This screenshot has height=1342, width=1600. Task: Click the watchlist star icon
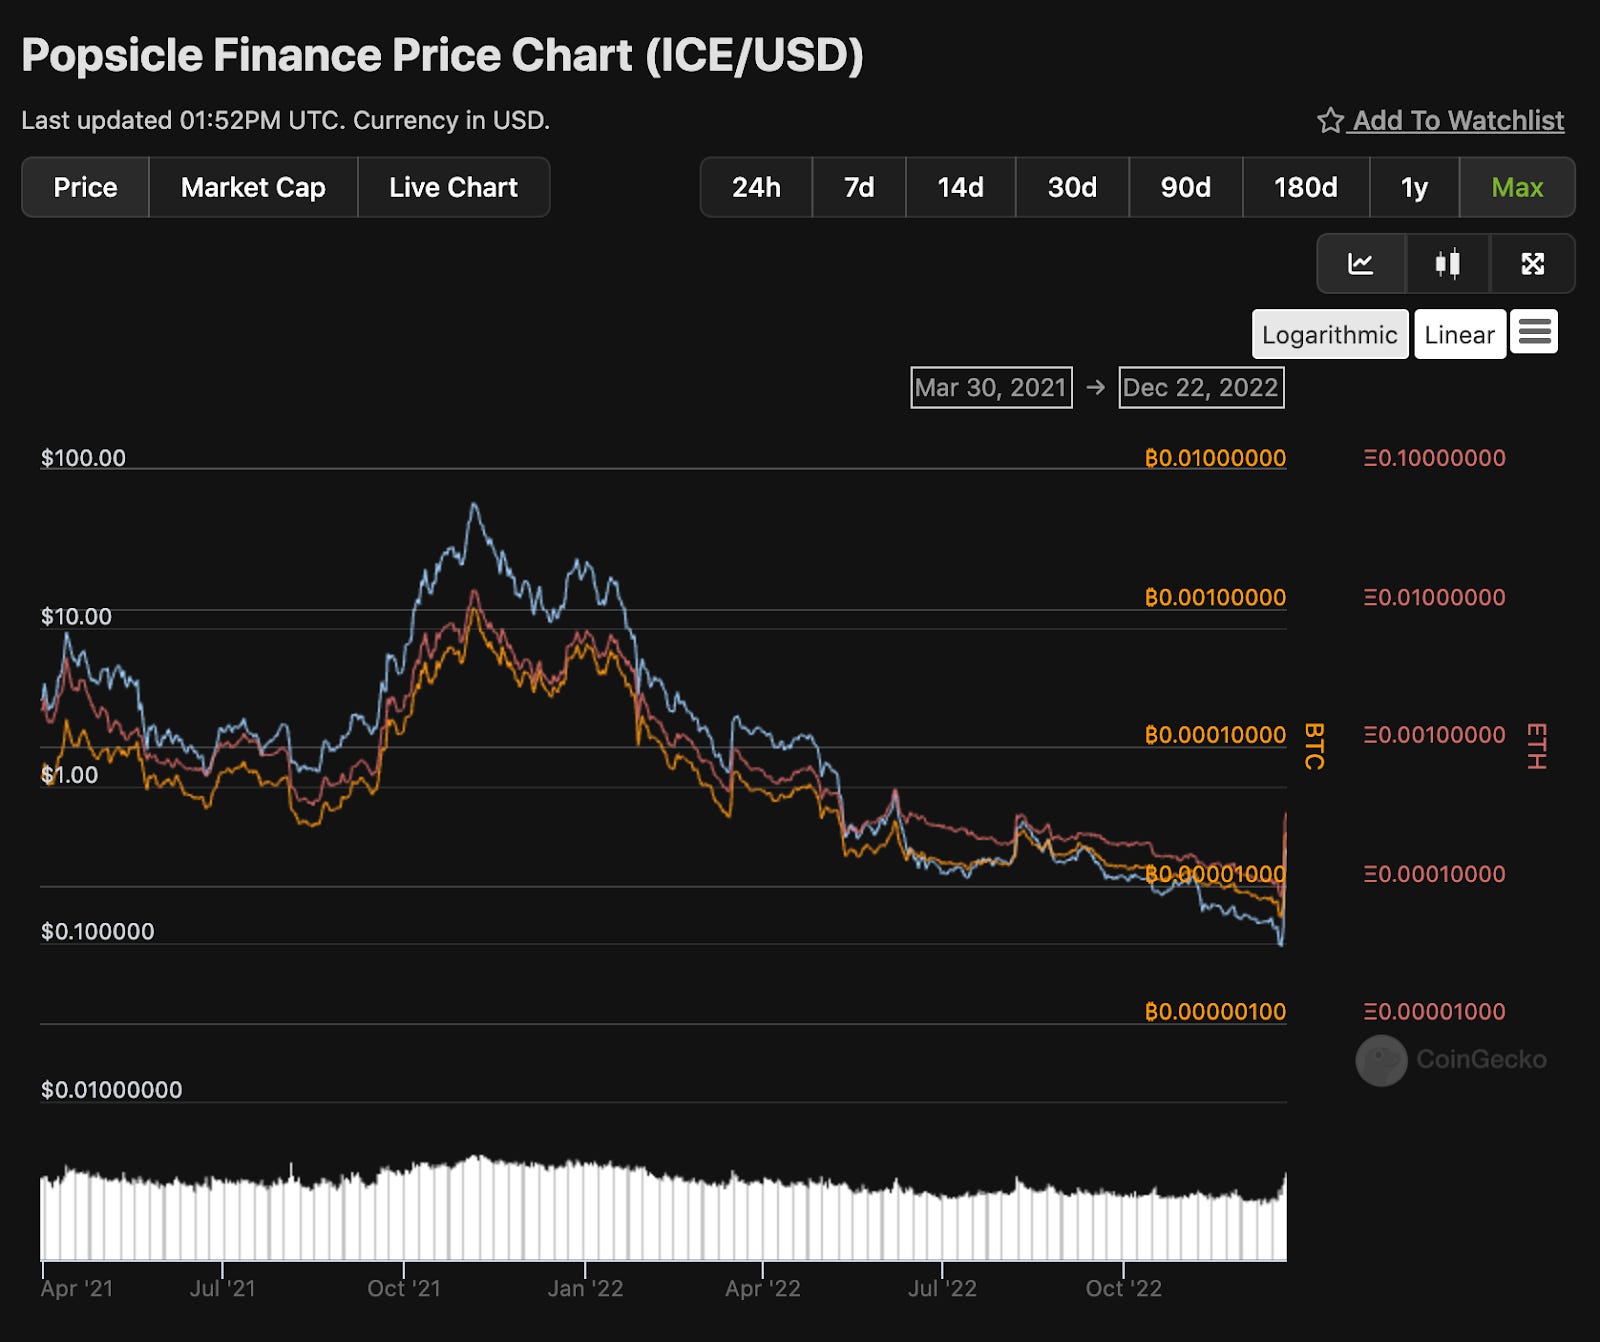(x=1330, y=121)
